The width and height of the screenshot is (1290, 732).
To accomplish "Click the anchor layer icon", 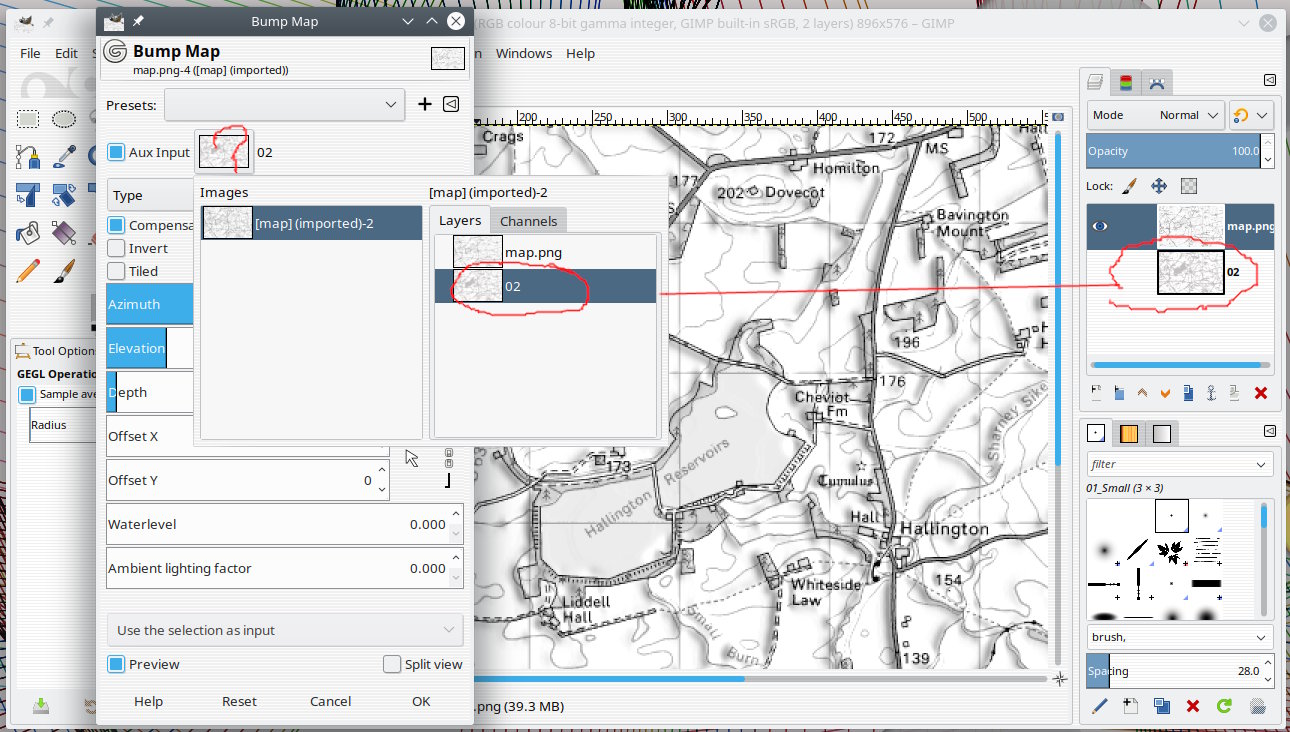I will coord(1211,393).
